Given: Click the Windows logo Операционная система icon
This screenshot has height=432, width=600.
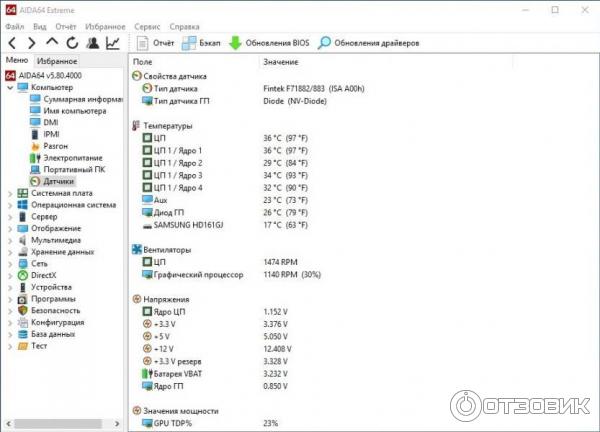Looking at the screenshot, I should (23, 205).
